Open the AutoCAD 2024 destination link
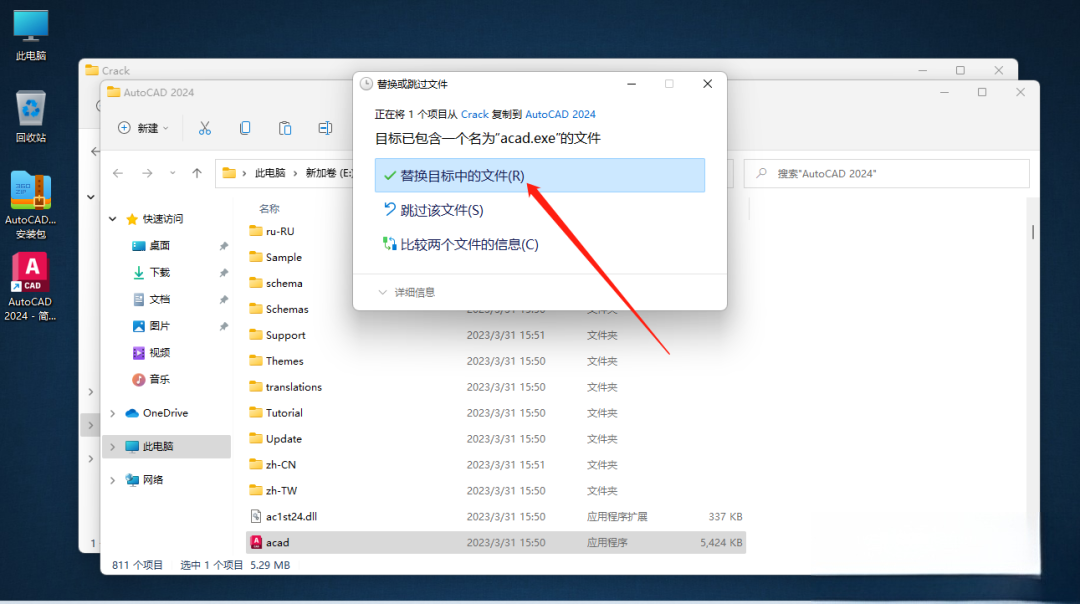Viewport: 1080px width, 604px height. point(560,114)
